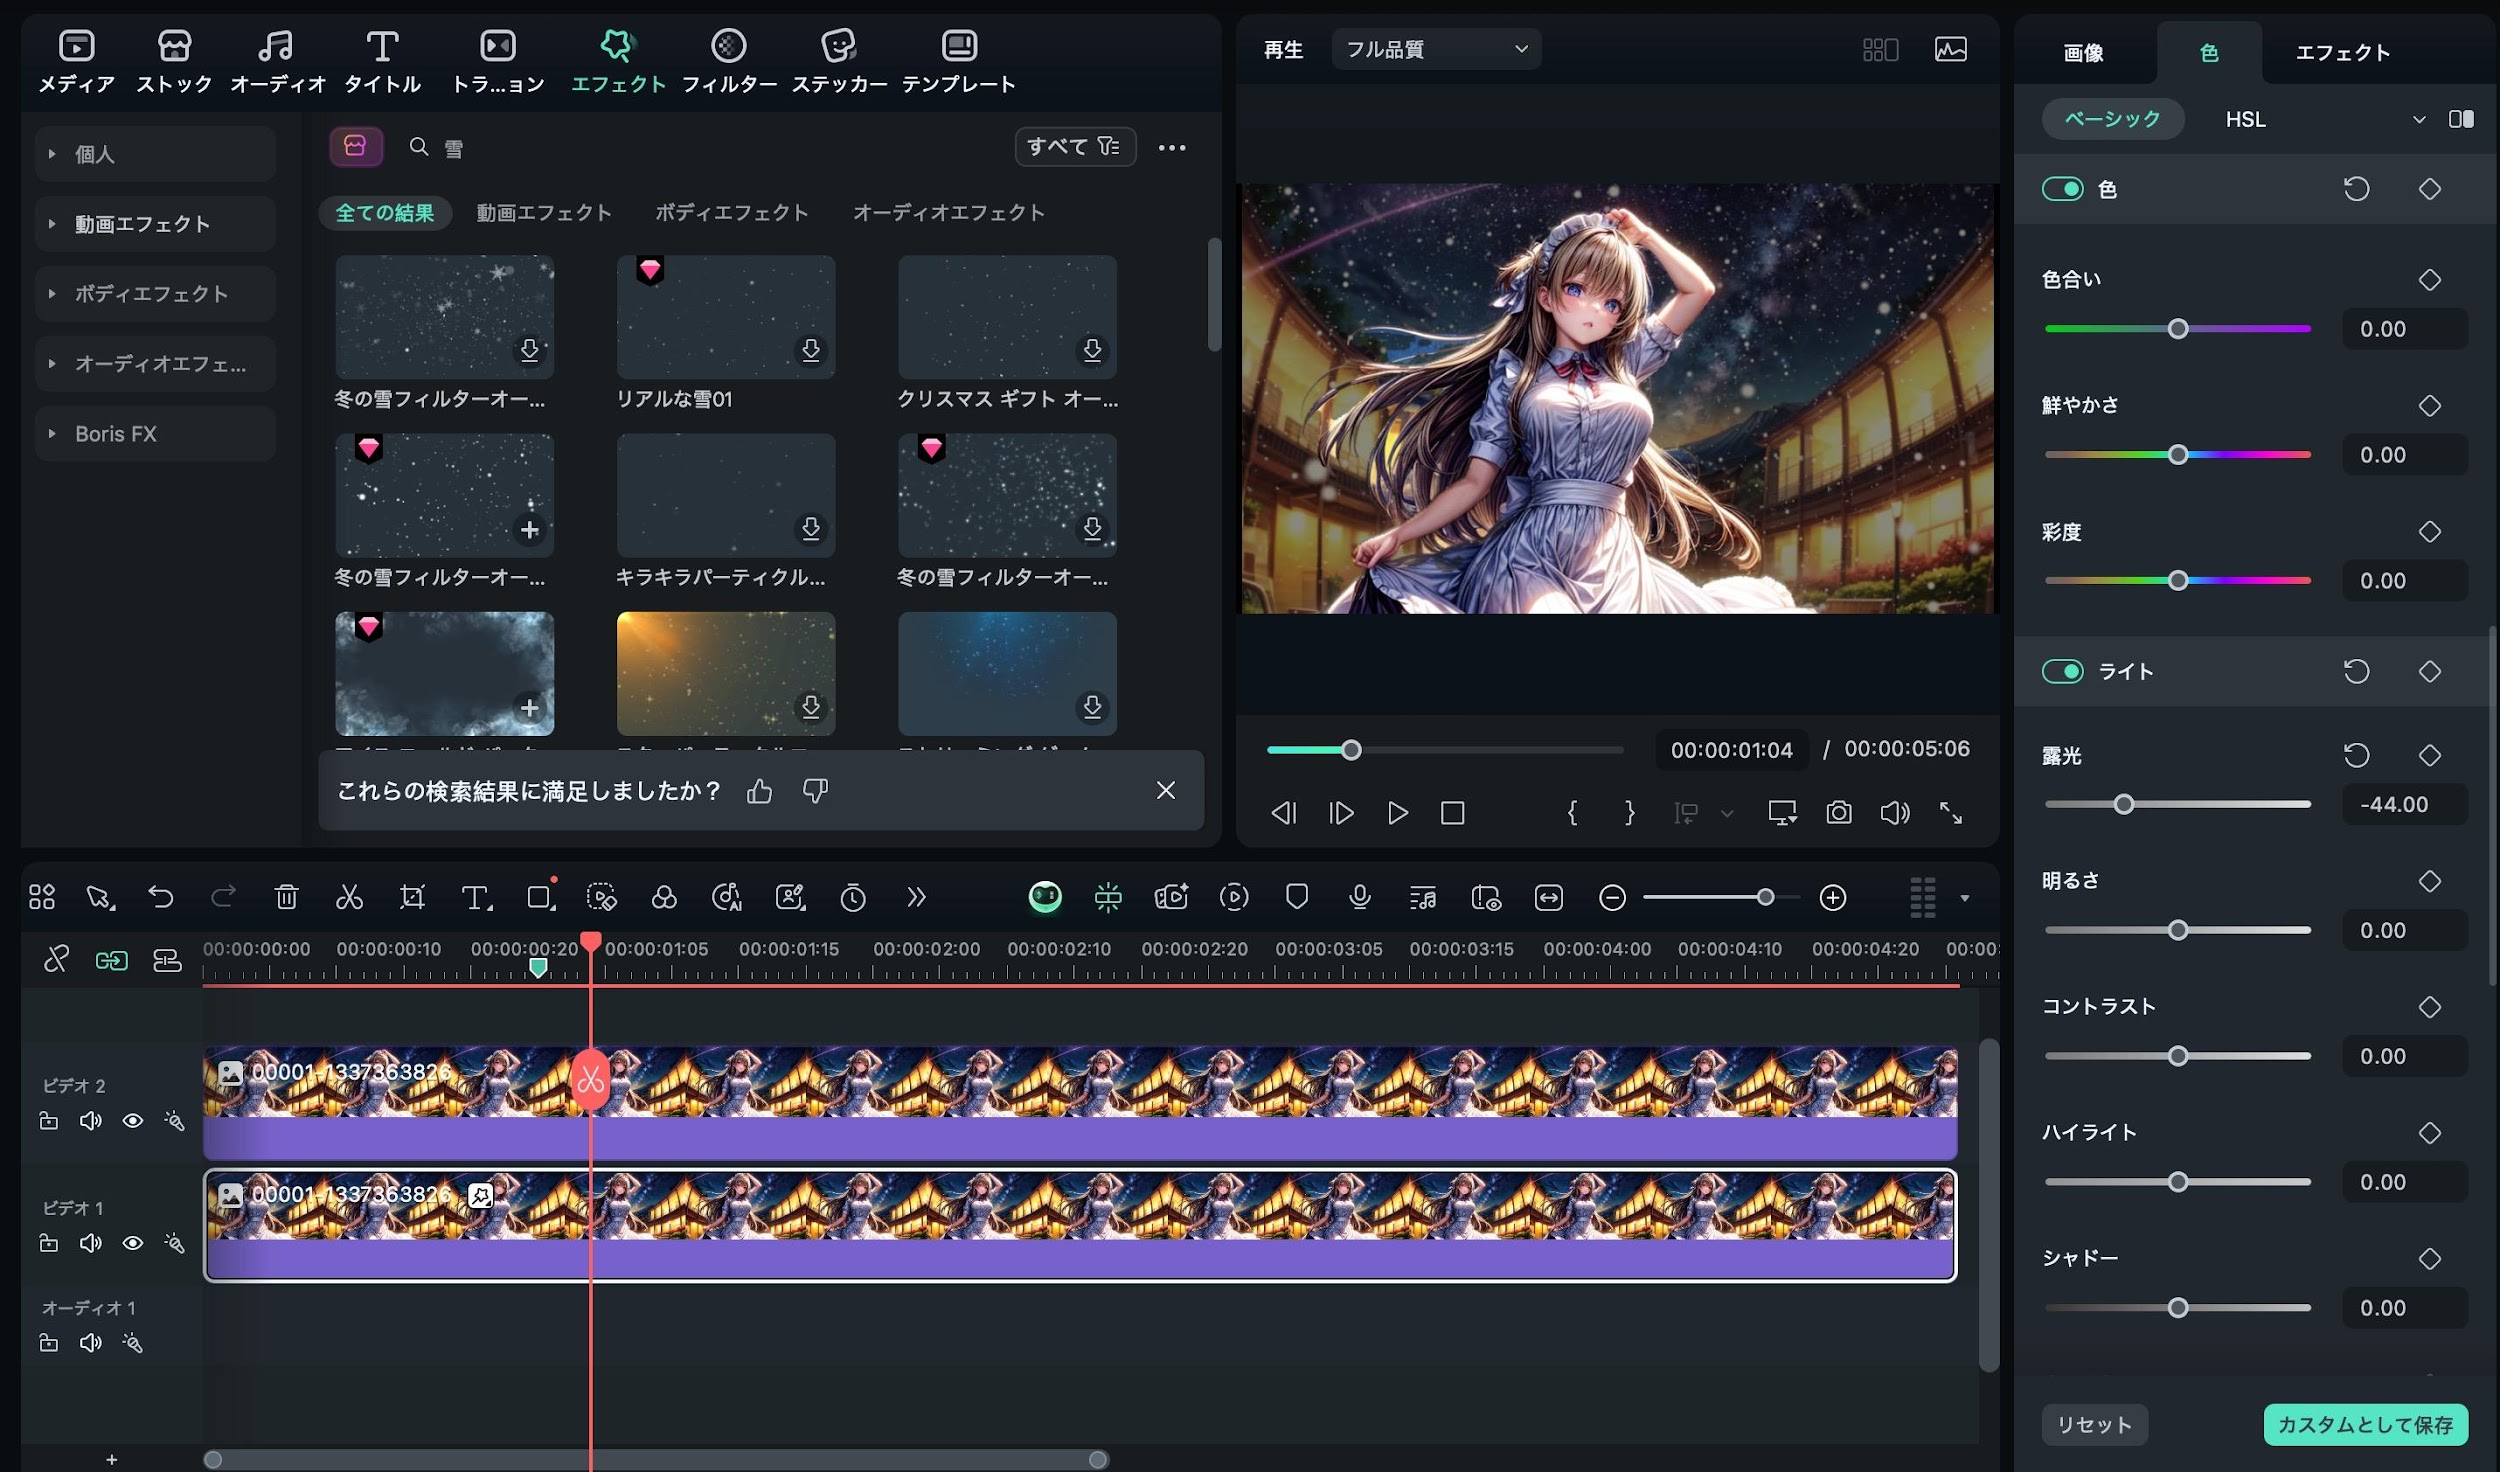Open the scope histogram icon above preview
Viewport: 2500px width, 1472px height.
tap(1951, 49)
